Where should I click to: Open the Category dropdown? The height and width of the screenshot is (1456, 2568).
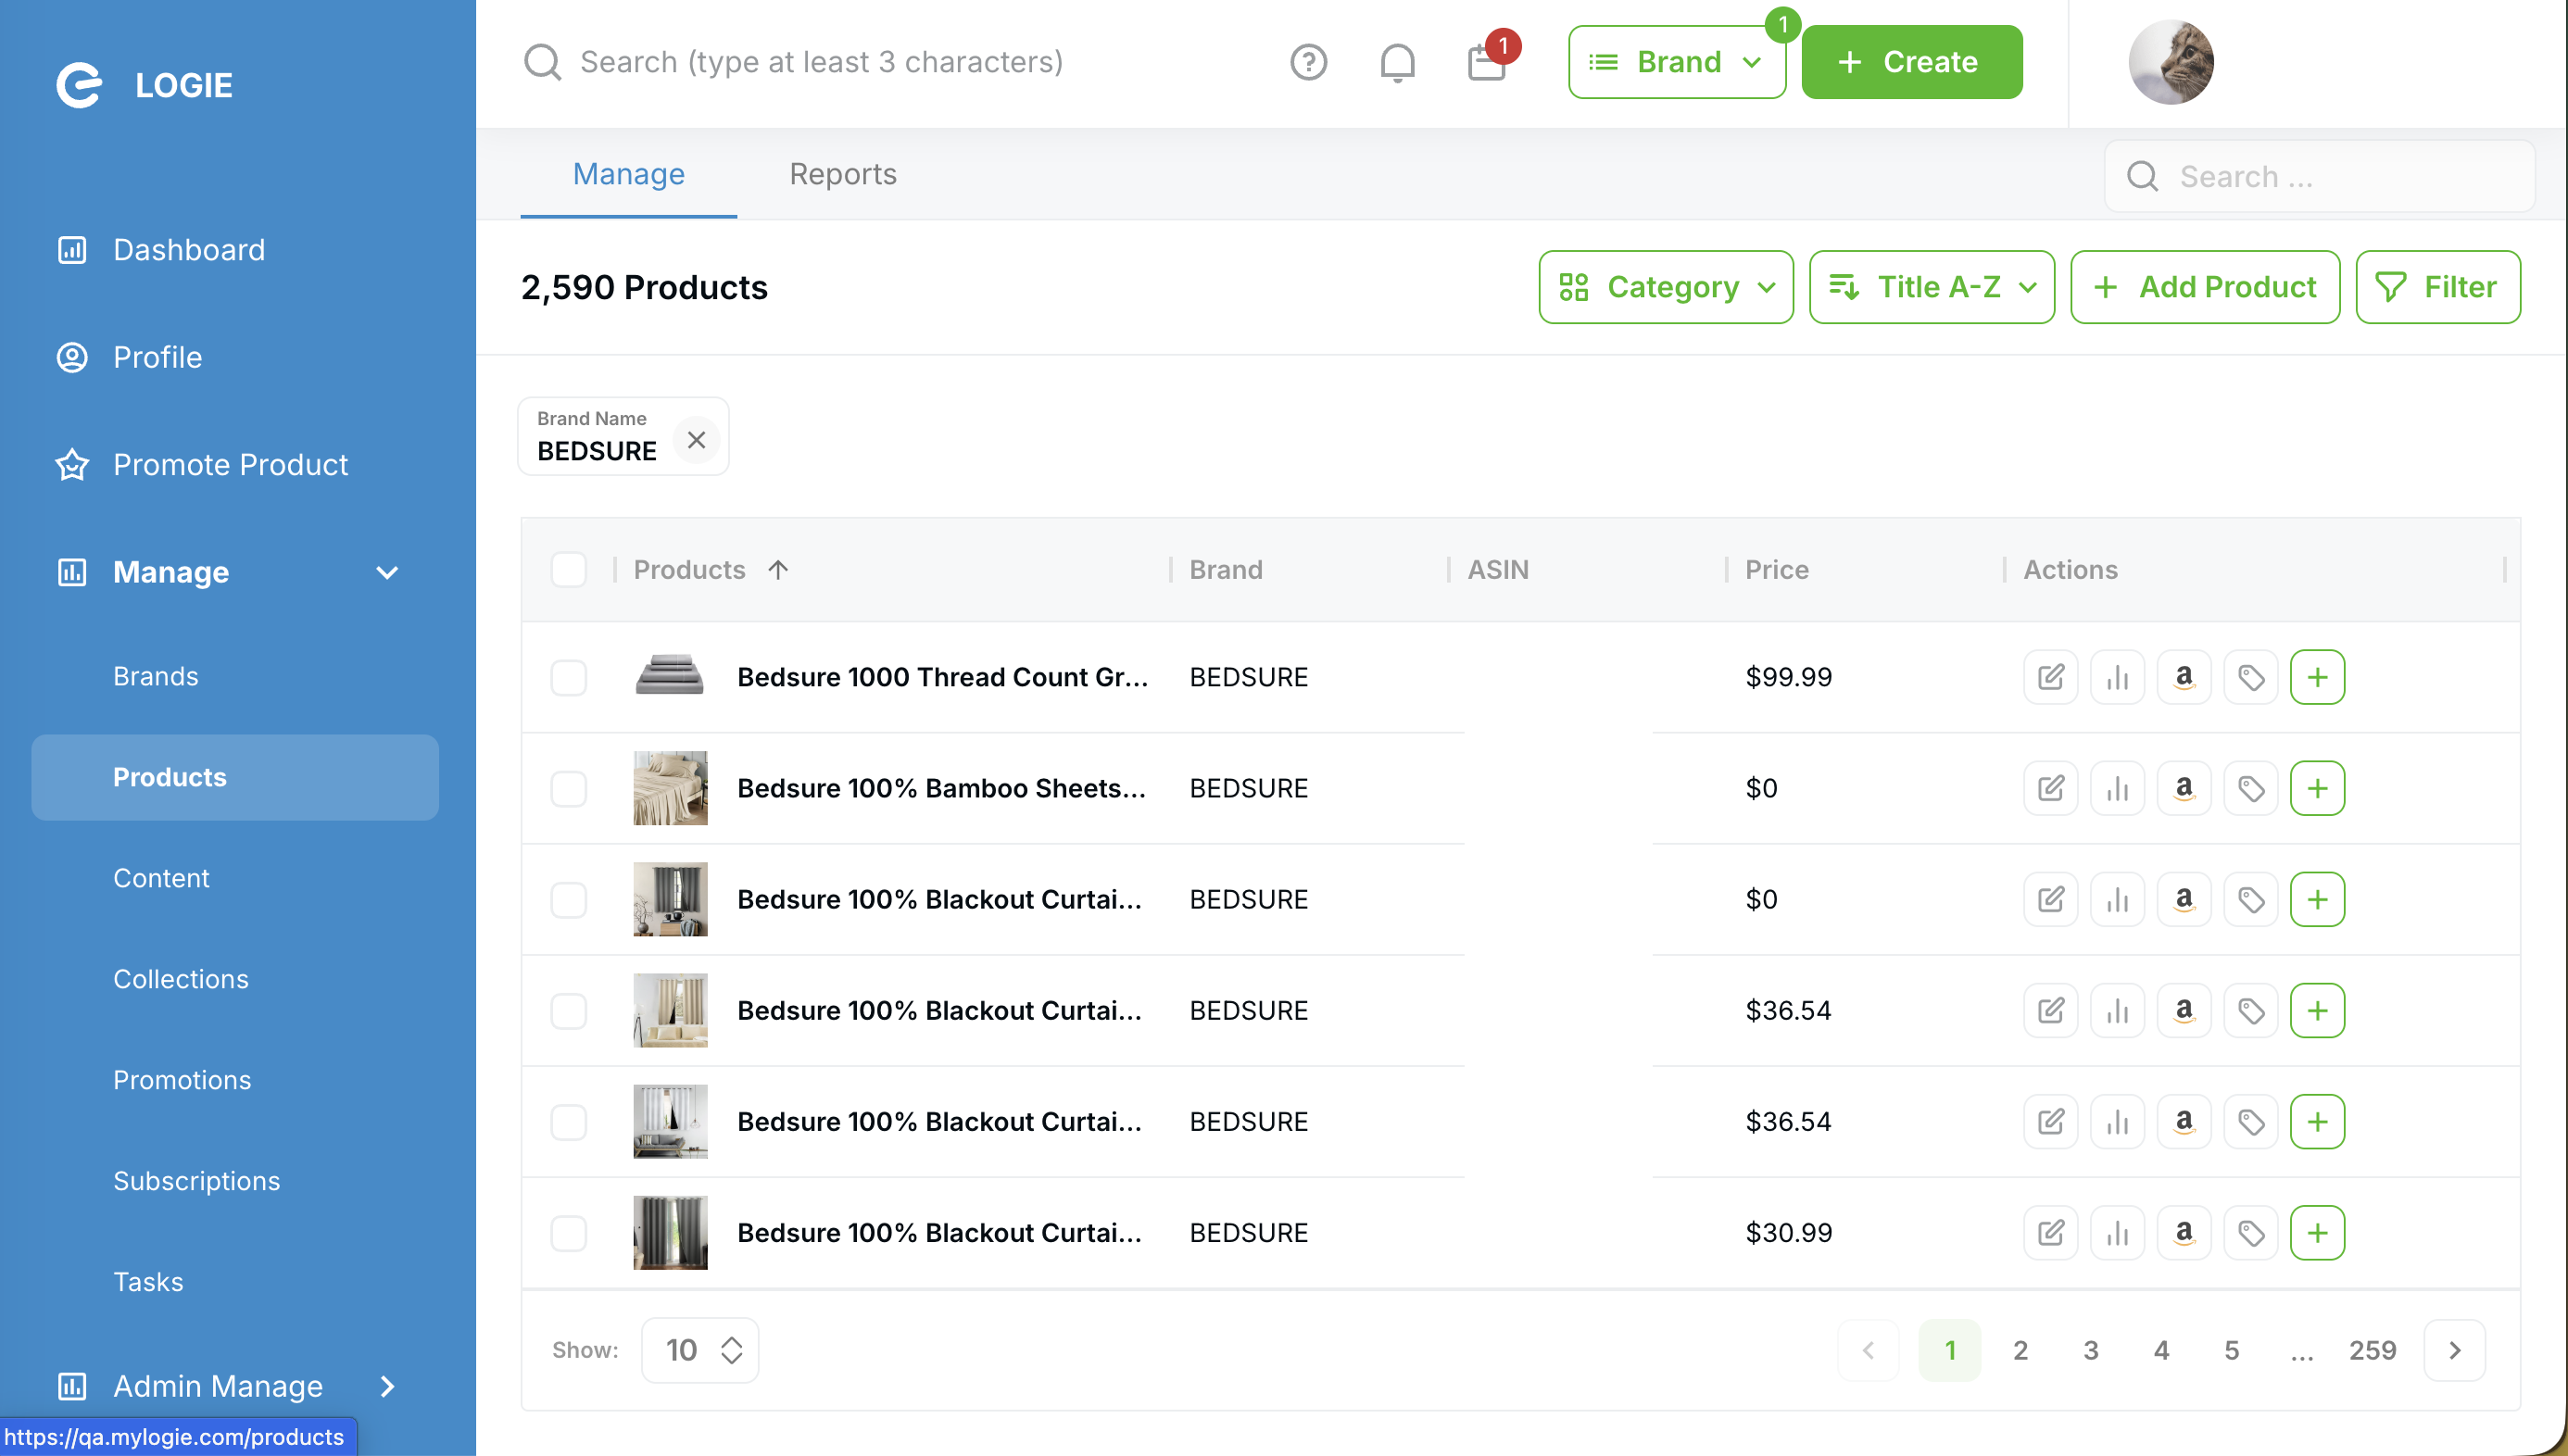pyautogui.click(x=1666, y=287)
